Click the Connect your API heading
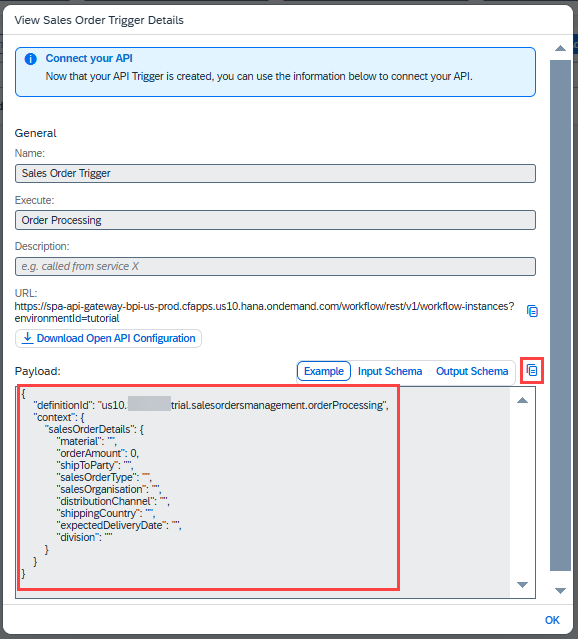Viewport: 578px width, 639px height. click(x=89, y=58)
